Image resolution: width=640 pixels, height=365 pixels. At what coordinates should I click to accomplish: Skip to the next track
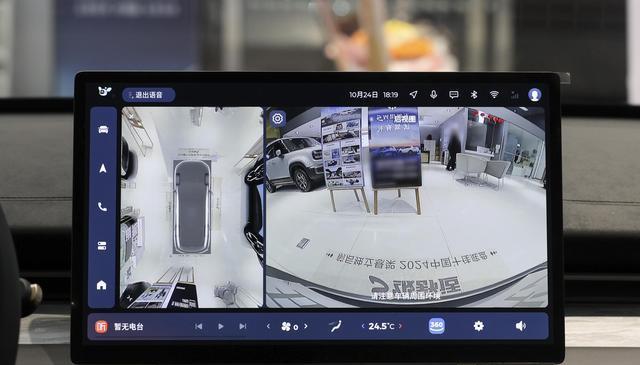point(242,326)
